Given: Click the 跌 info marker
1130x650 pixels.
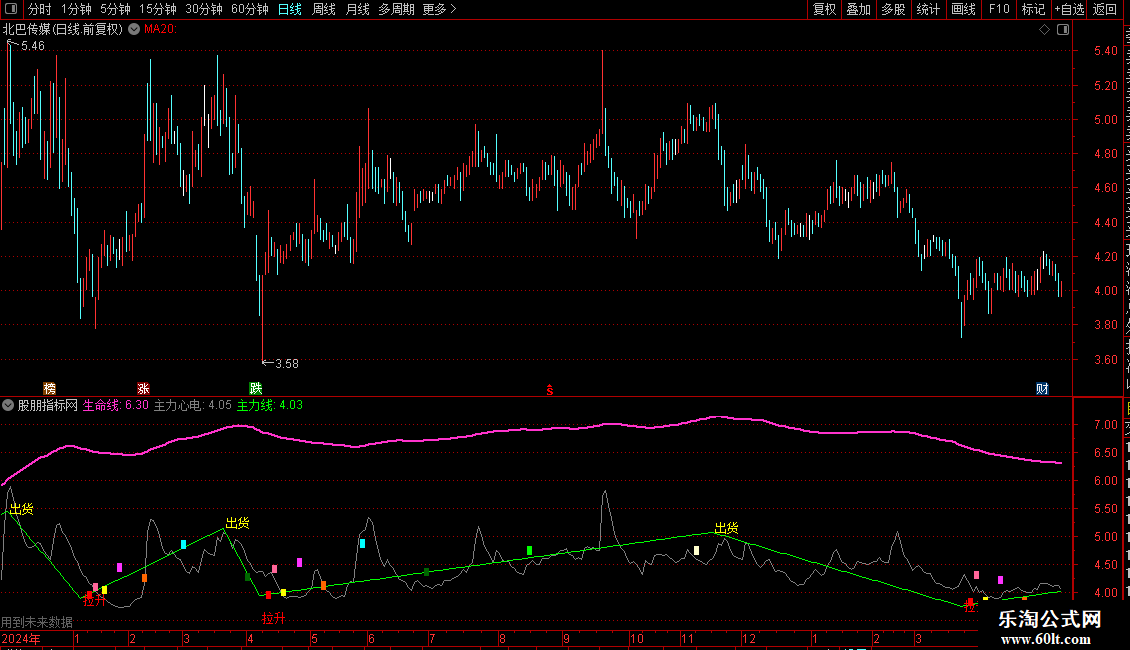Looking at the screenshot, I should [256, 388].
